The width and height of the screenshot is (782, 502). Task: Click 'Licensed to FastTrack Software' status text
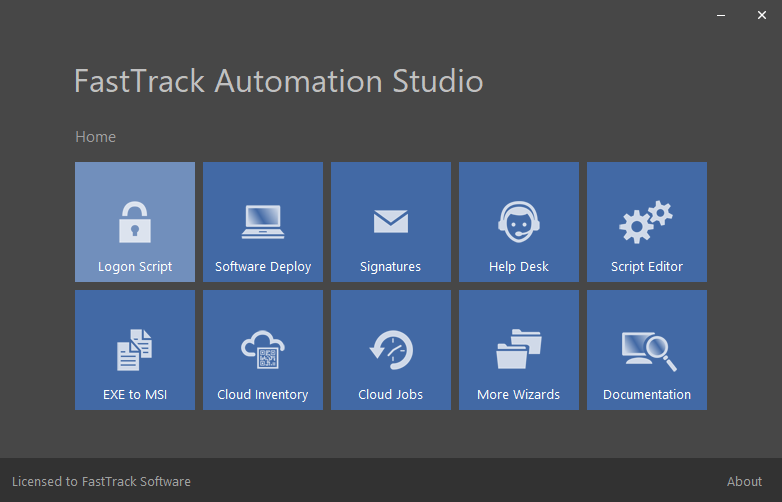click(x=101, y=482)
